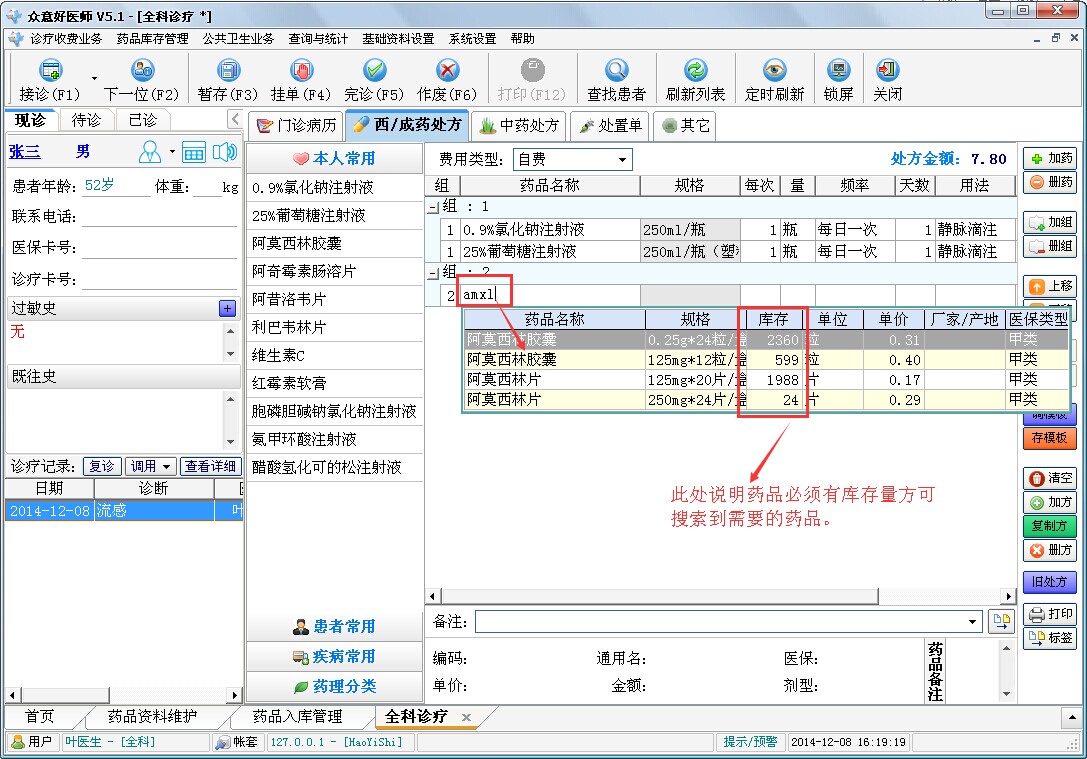Image resolution: width=1087 pixels, height=759 pixels.
Task: Click the 挂单(F4) hand icon
Action: (x=301, y=70)
